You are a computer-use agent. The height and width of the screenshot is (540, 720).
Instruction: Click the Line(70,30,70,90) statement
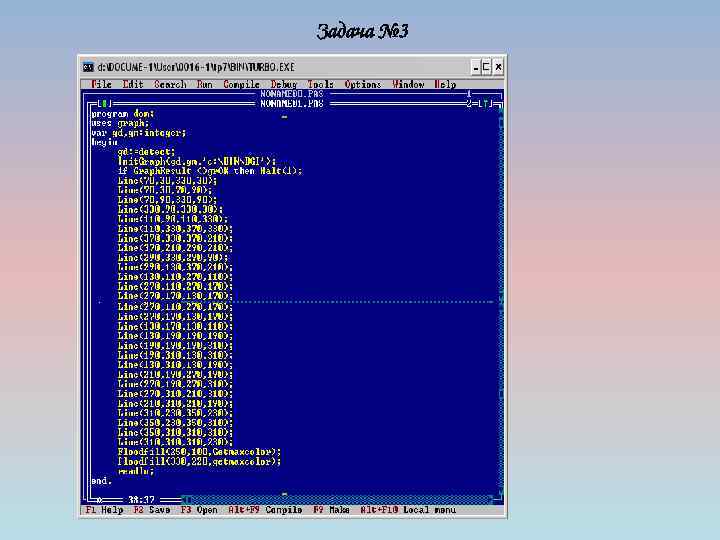165,190
